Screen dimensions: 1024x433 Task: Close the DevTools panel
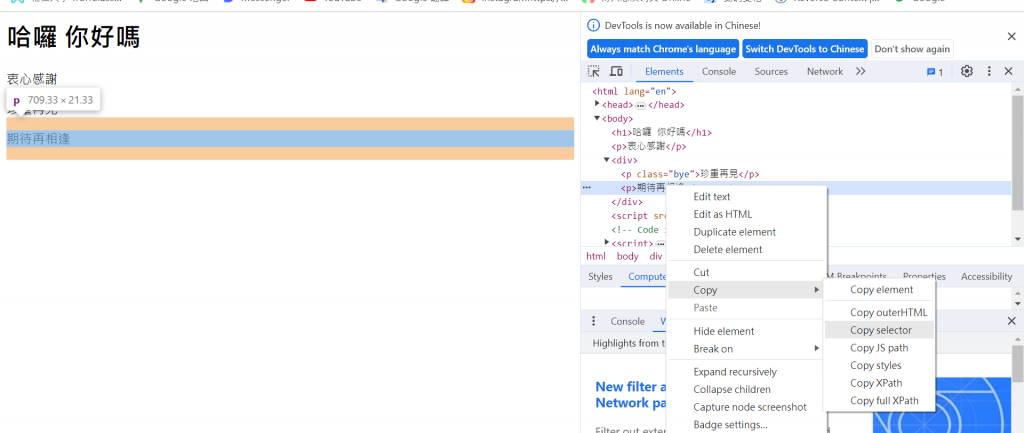1009,72
